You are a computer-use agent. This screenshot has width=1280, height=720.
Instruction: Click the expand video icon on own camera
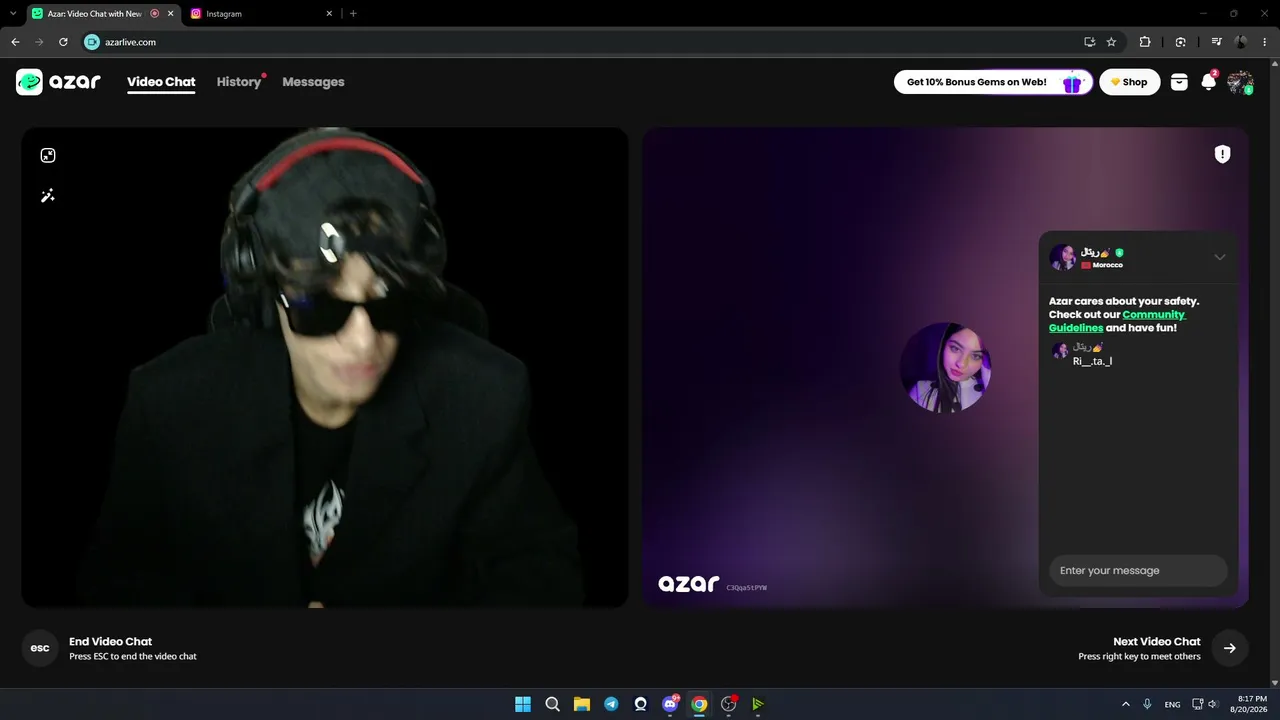click(48, 155)
